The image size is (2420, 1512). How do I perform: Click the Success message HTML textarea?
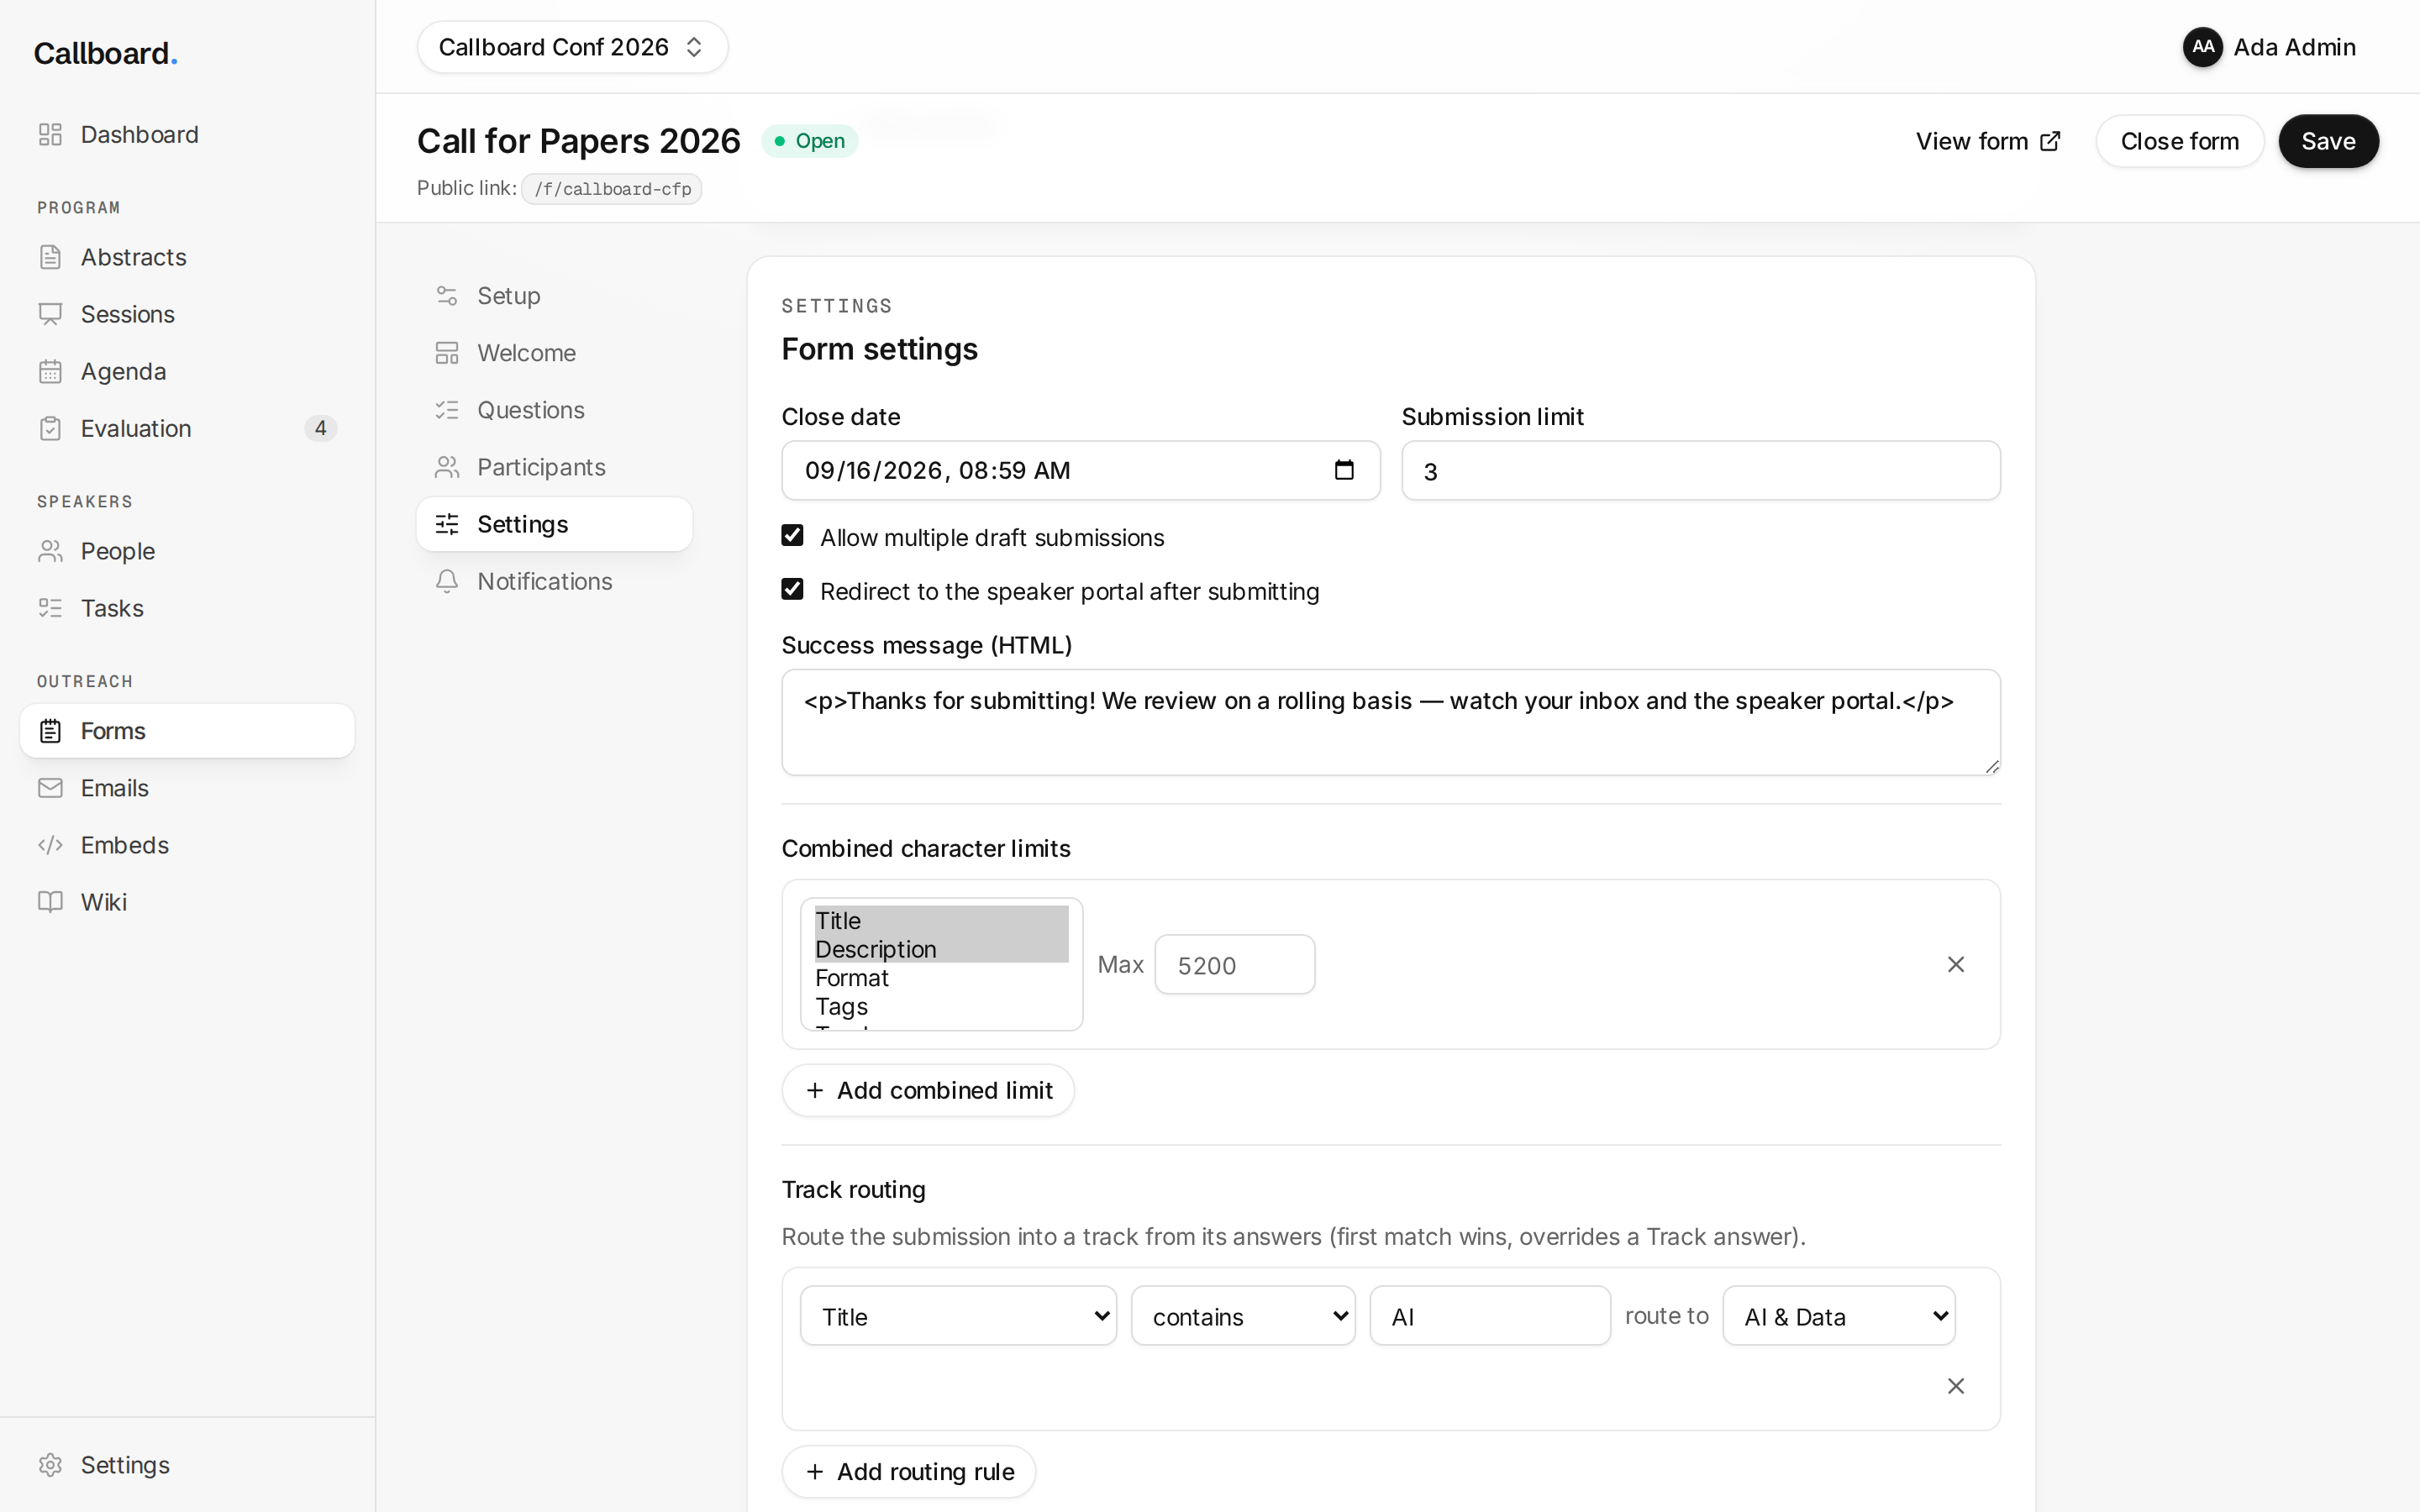1390,722
